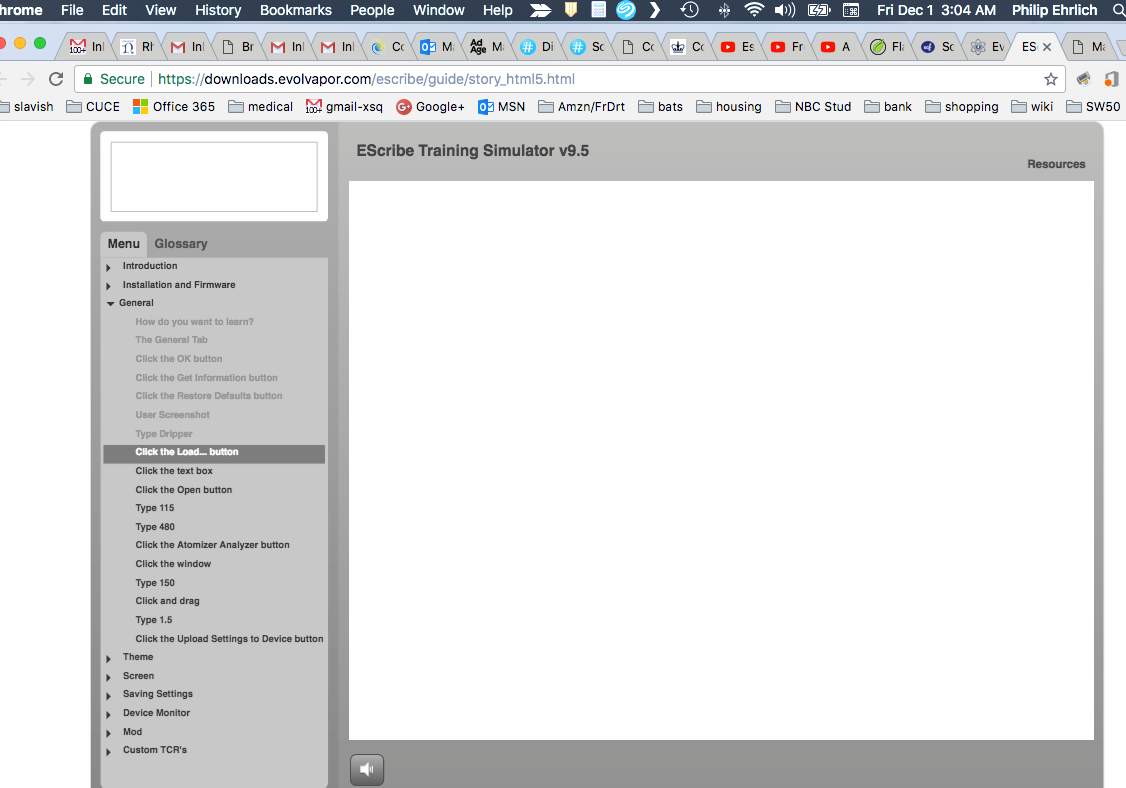Expand the Introduction section
Screen dimensions: 1126x788
[x=149, y=266]
